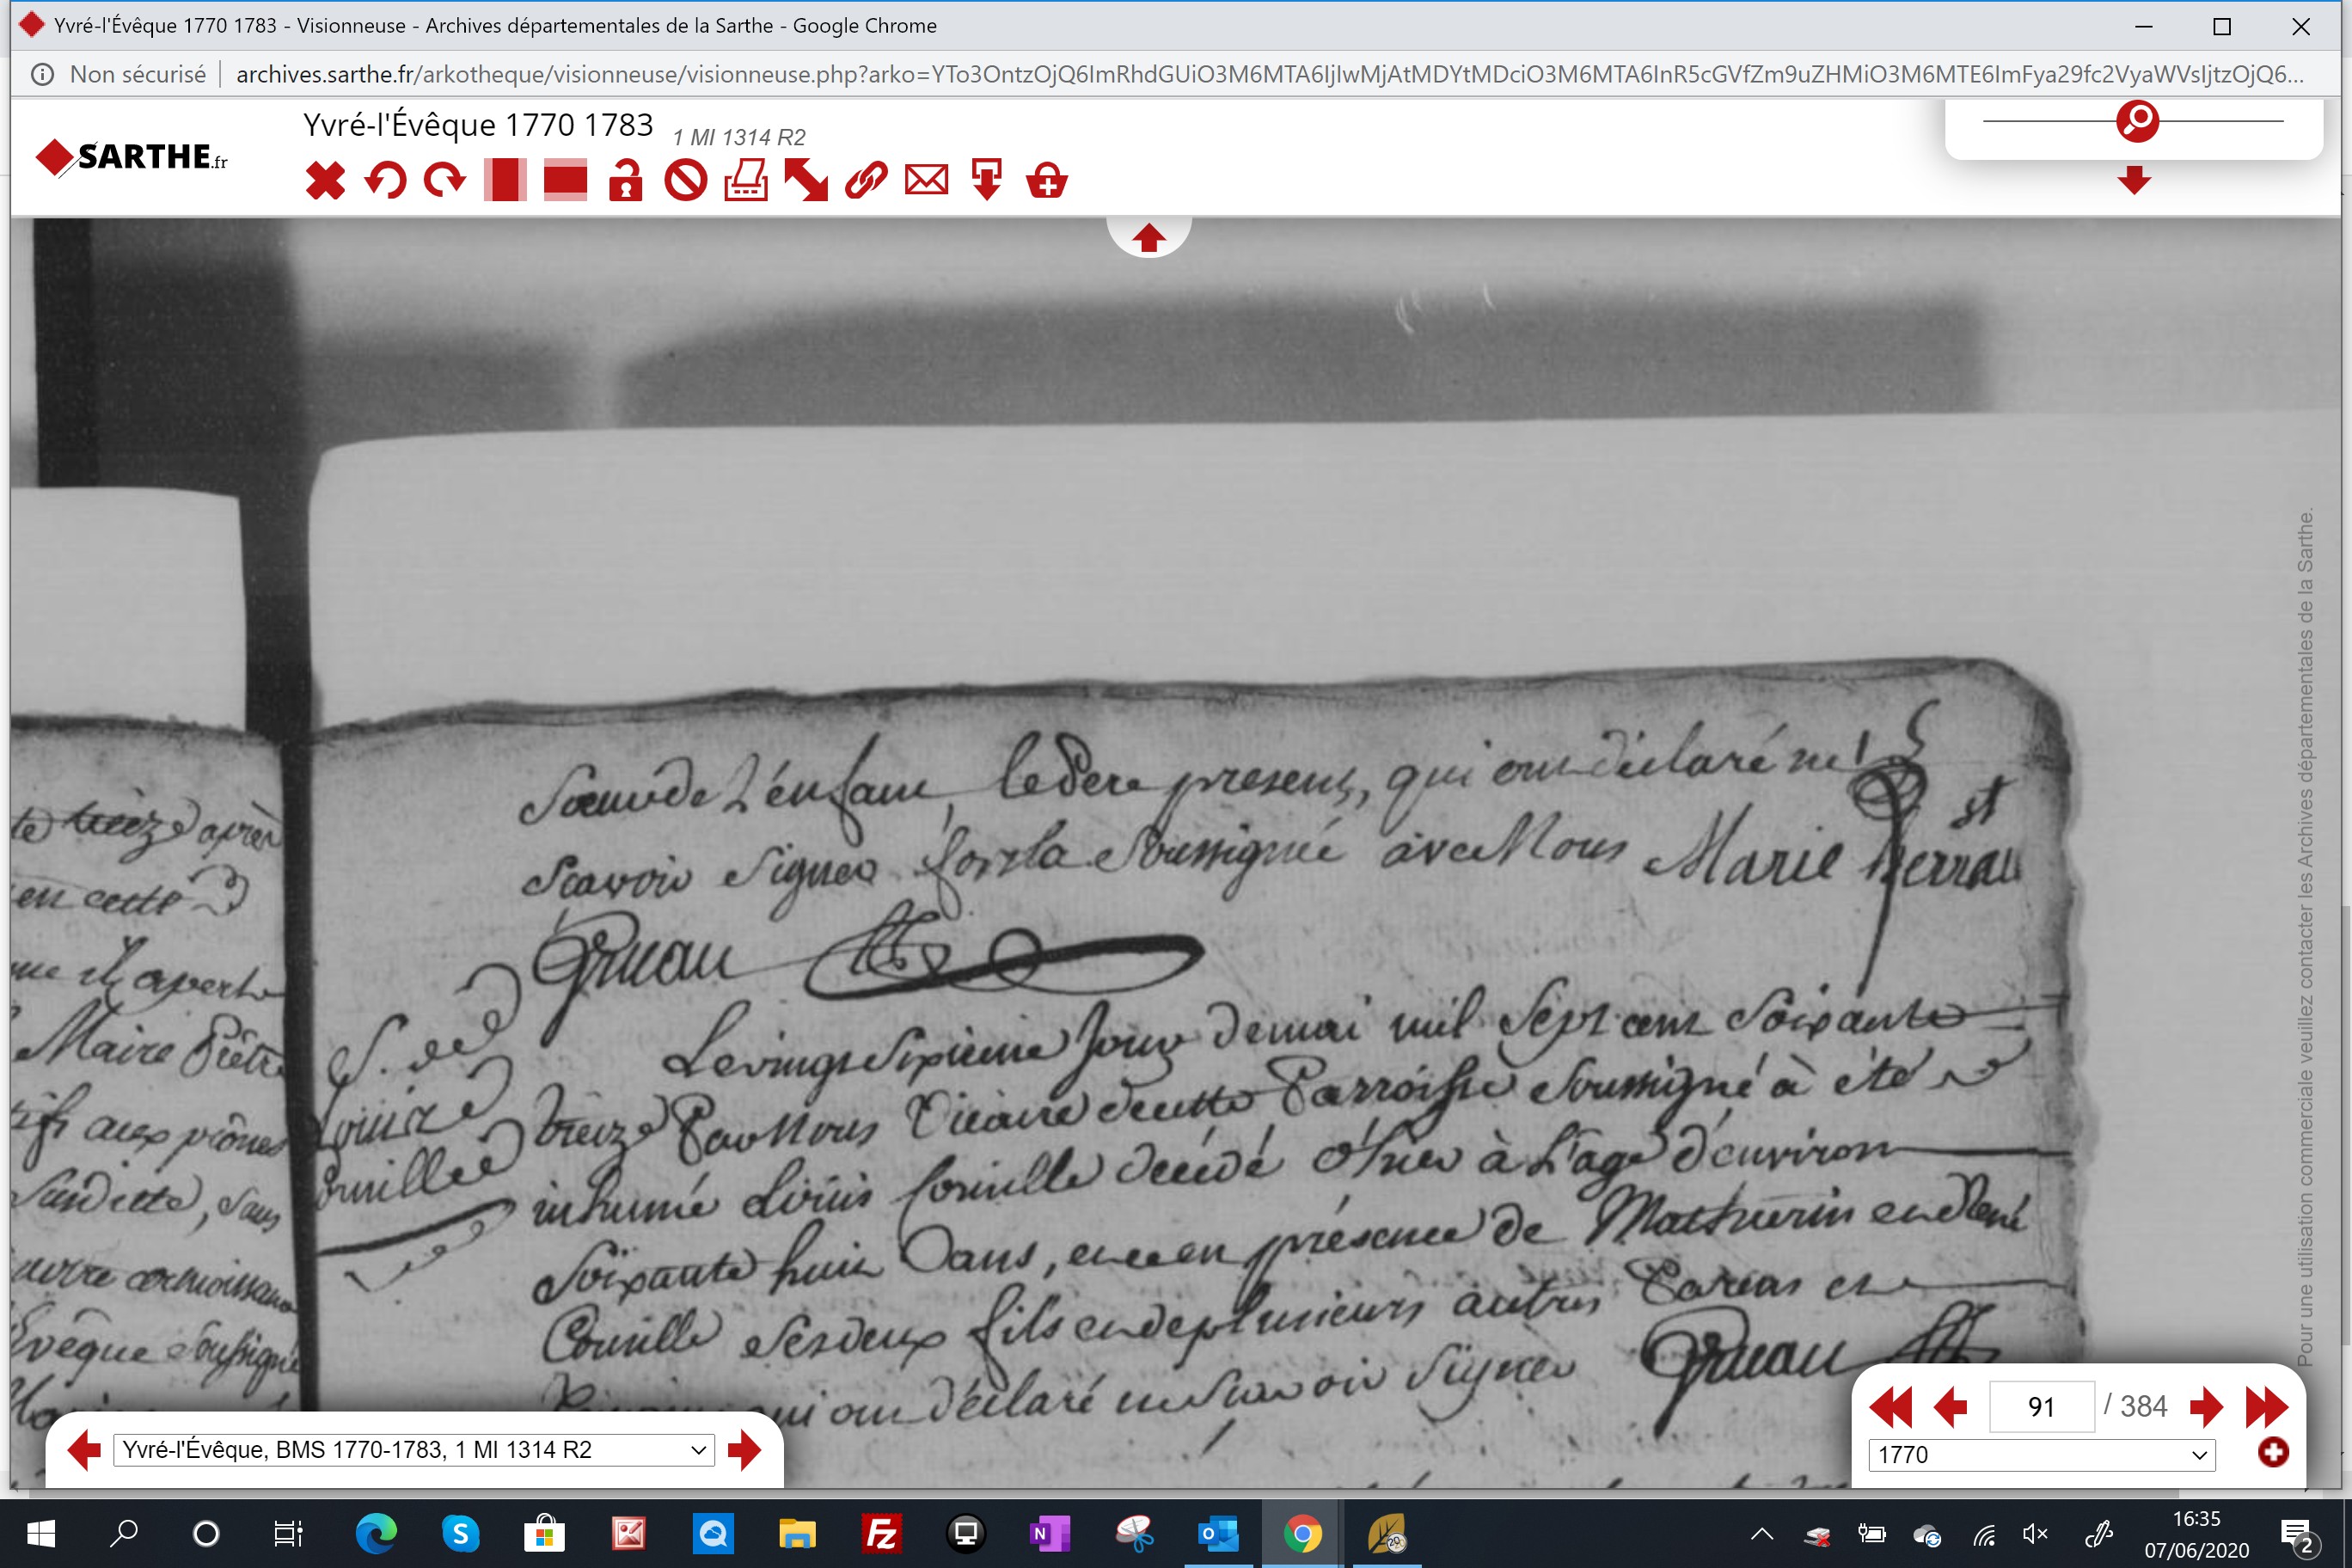The height and width of the screenshot is (1568, 2352).
Task: Open fullscreen with diagonal arrows icon
Action: tap(806, 181)
